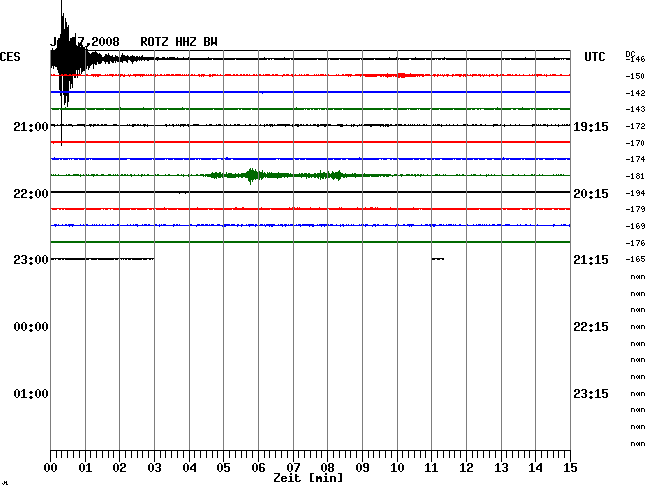The height and width of the screenshot is (494, 650).
Task: Click the DC offset value -170
Action: coord(635,143)
